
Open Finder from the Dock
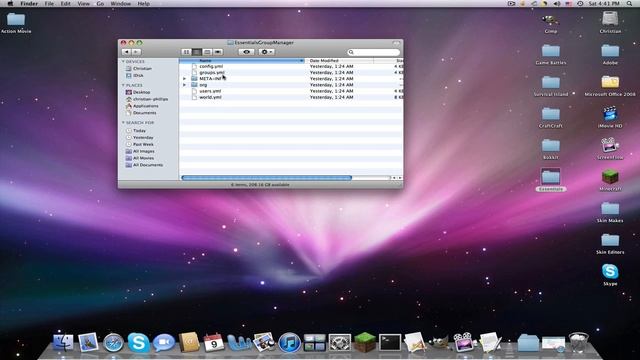click(x=63, y=342)
